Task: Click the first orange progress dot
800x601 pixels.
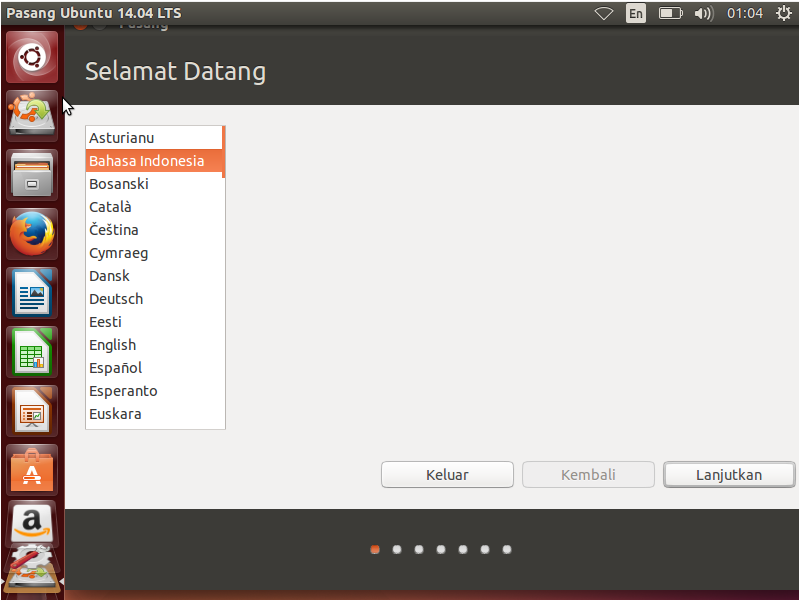Action: pos(375,549)
